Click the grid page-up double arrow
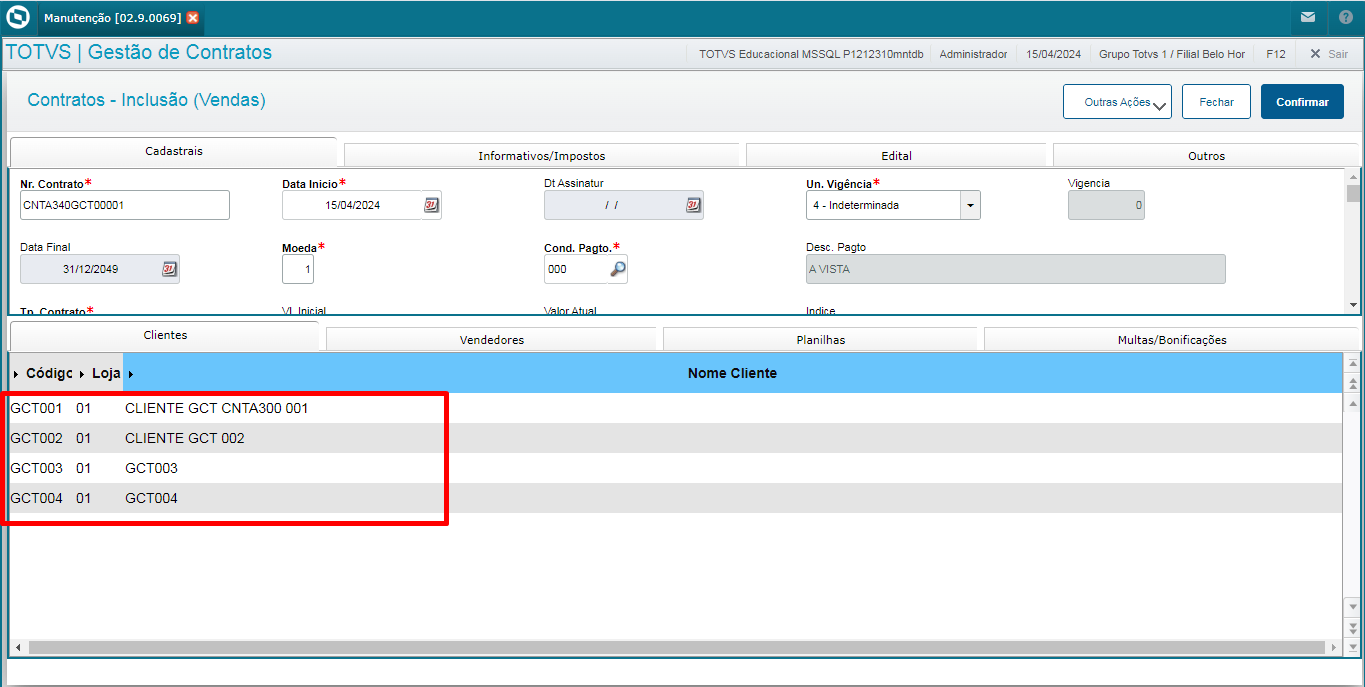 (1353, 383)
